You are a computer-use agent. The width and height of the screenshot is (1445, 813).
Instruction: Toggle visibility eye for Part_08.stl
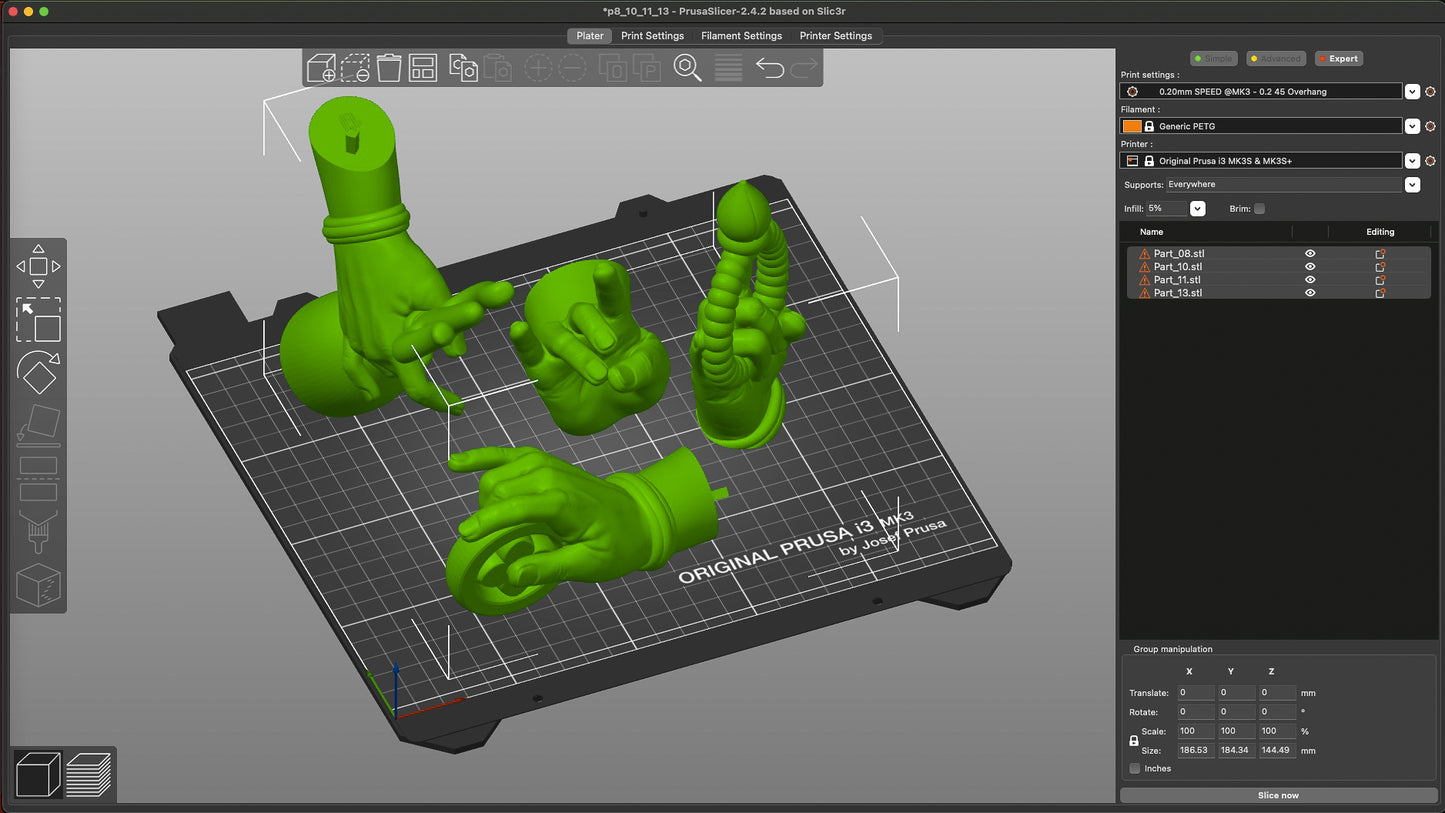1310,254
